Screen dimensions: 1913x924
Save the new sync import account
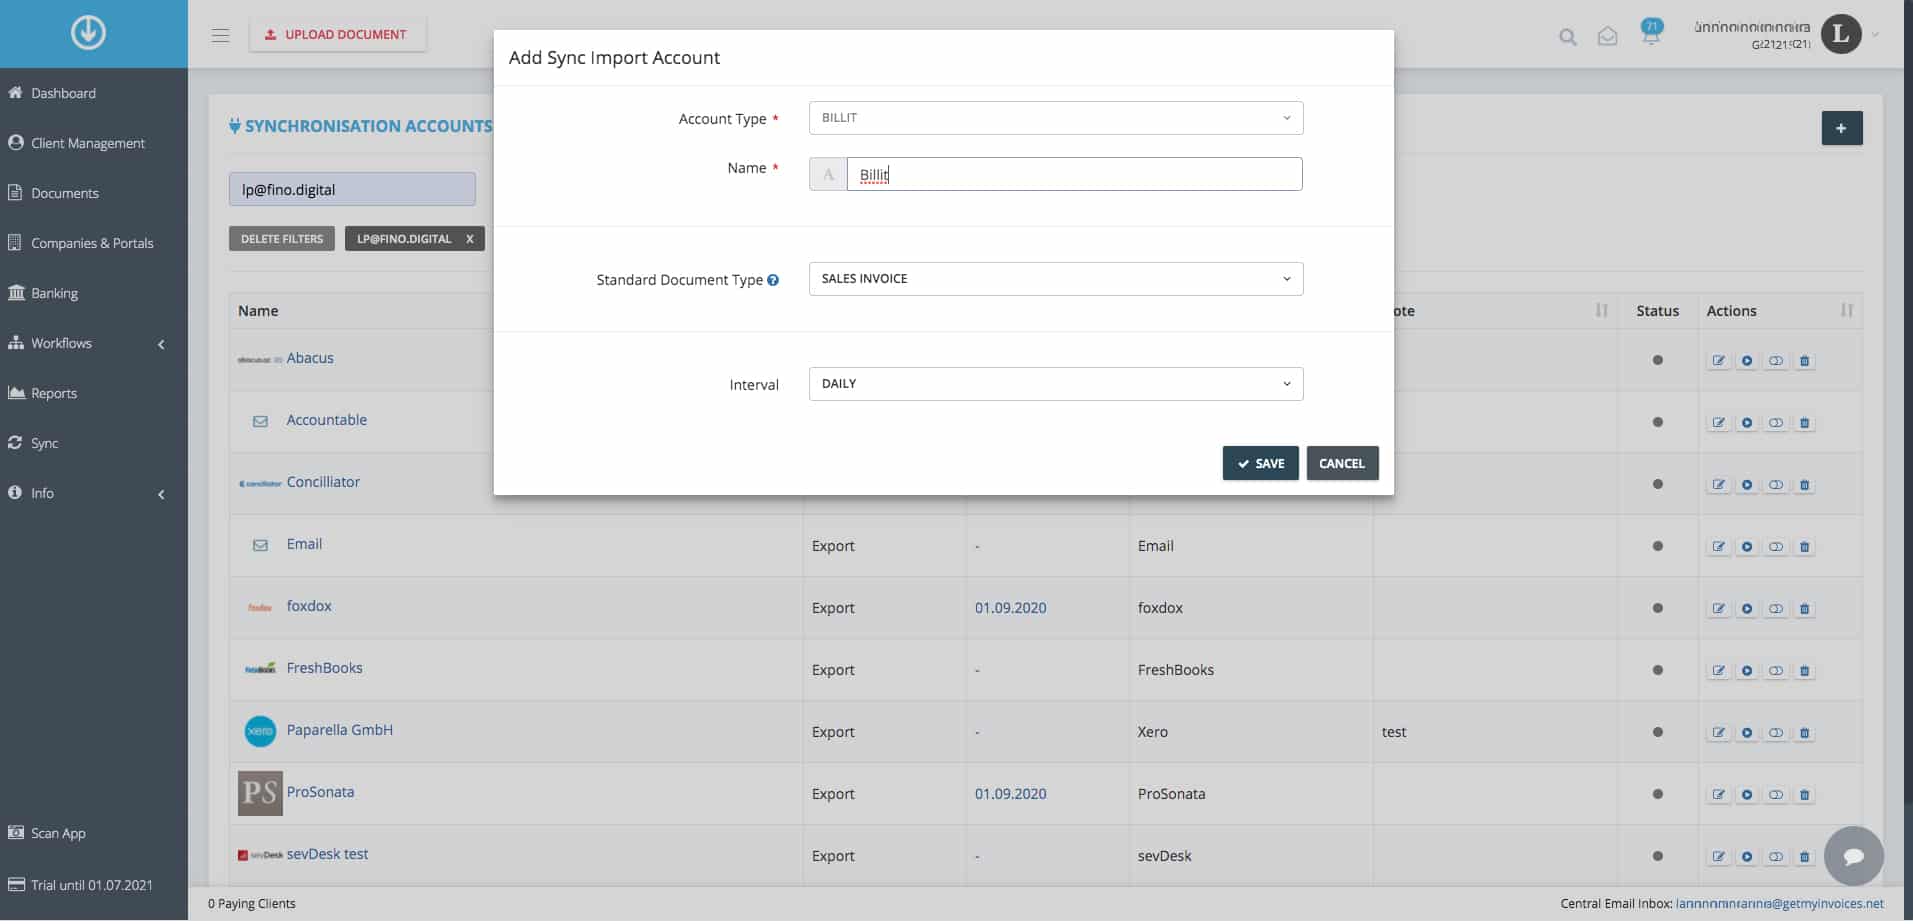click(1260, 463)
